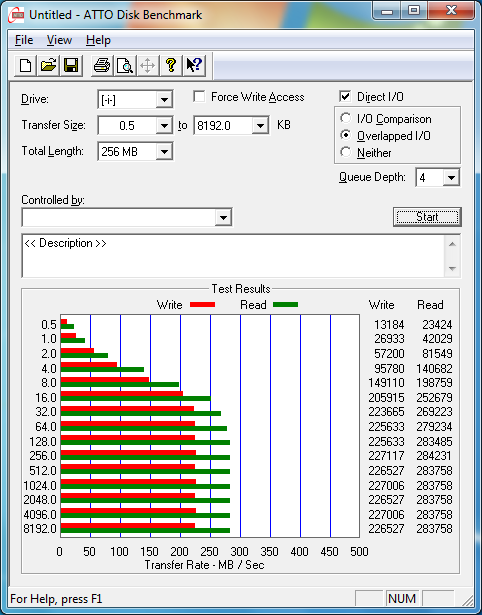The image size is (482, 615).
Task: Click inside the Description text box
Action: [233, 255]
